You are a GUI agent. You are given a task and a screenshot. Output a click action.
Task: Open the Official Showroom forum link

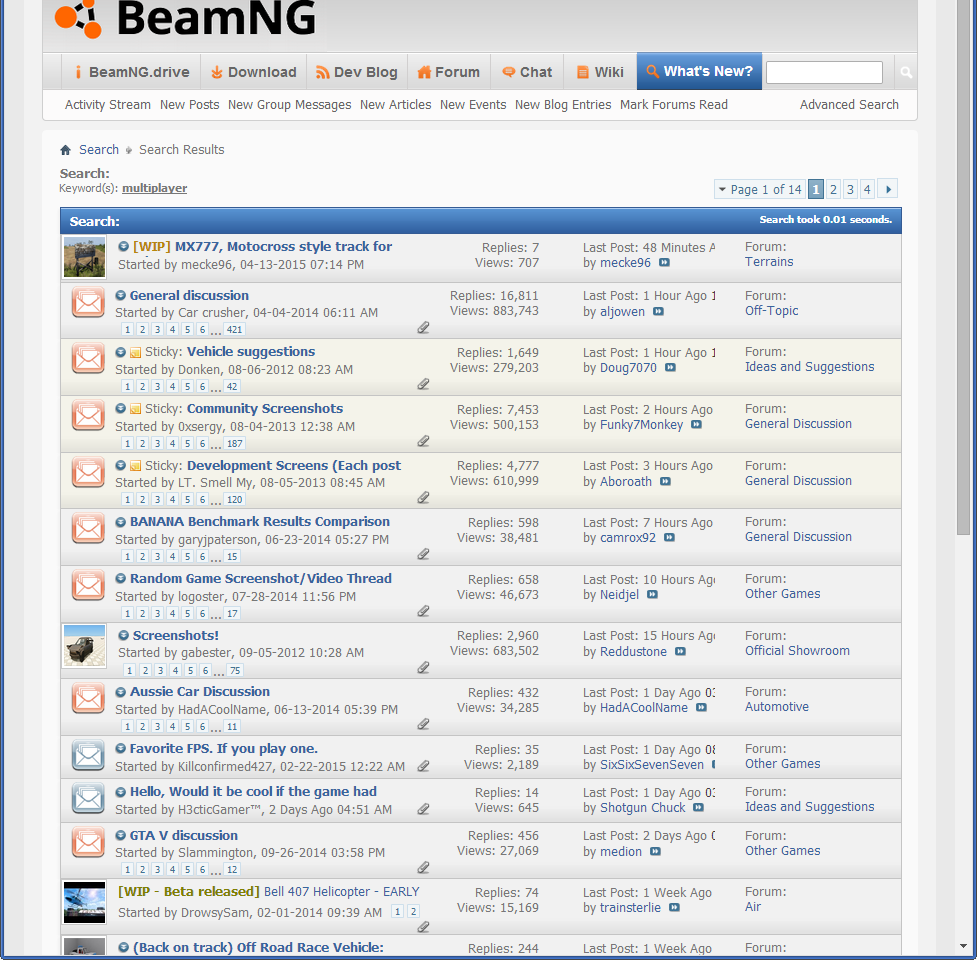797,650
